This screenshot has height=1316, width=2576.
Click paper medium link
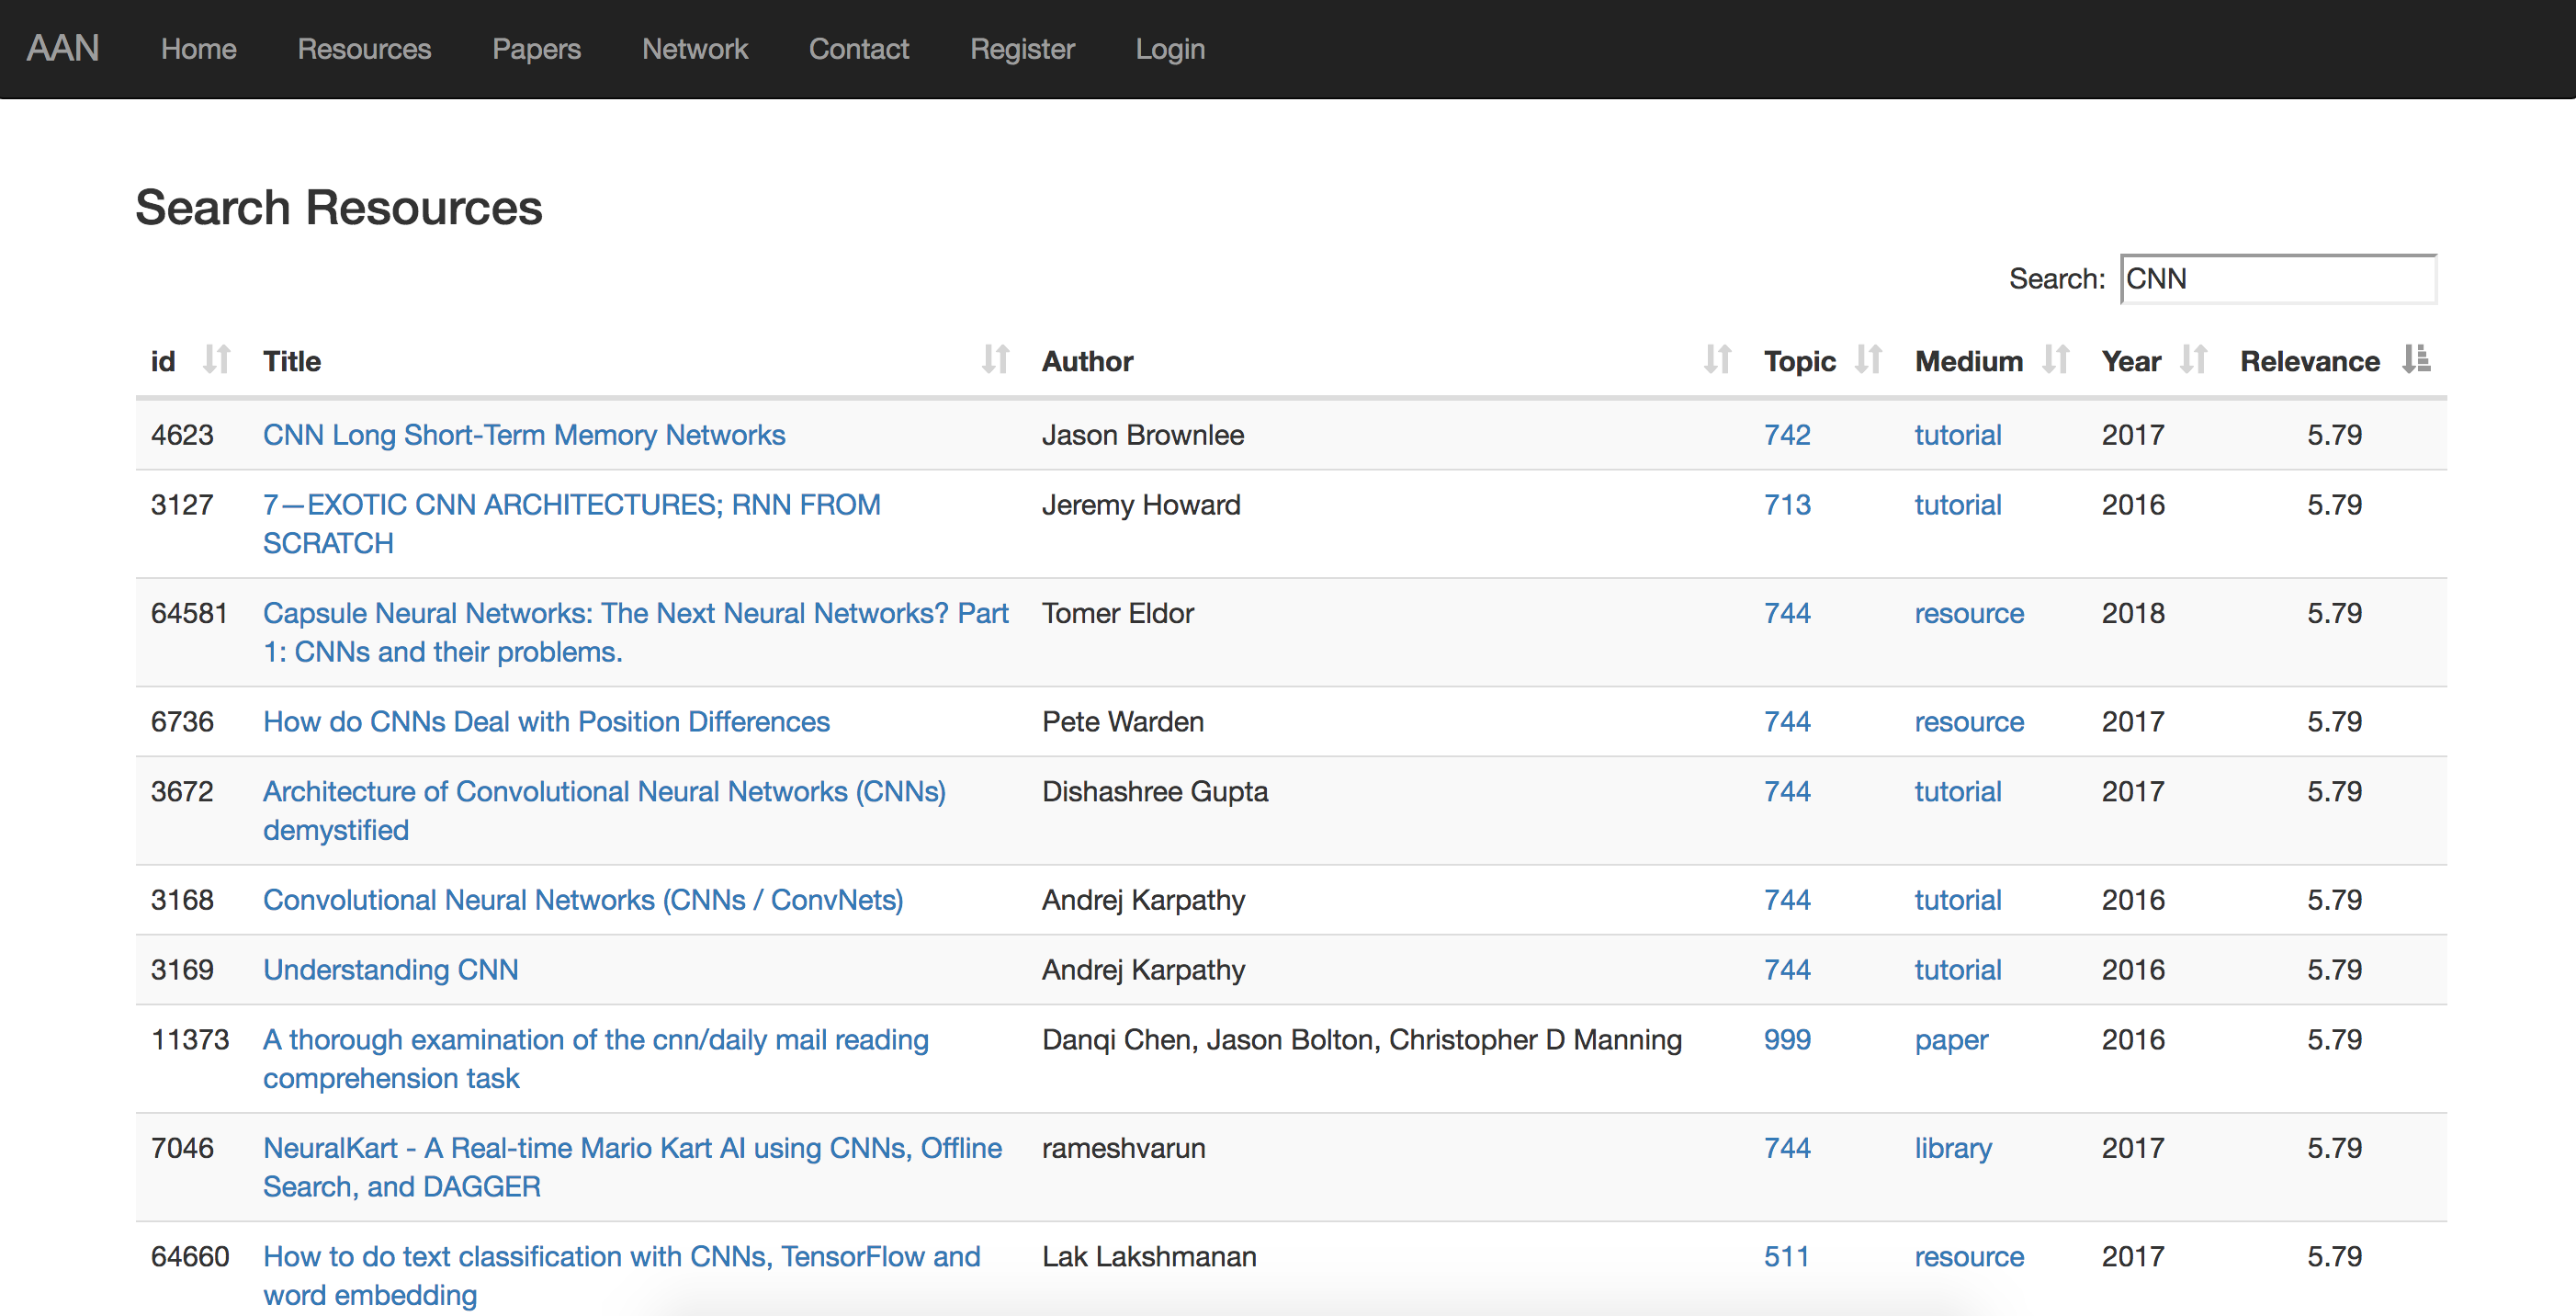pyautogui.click(x=1951, y=1041)
